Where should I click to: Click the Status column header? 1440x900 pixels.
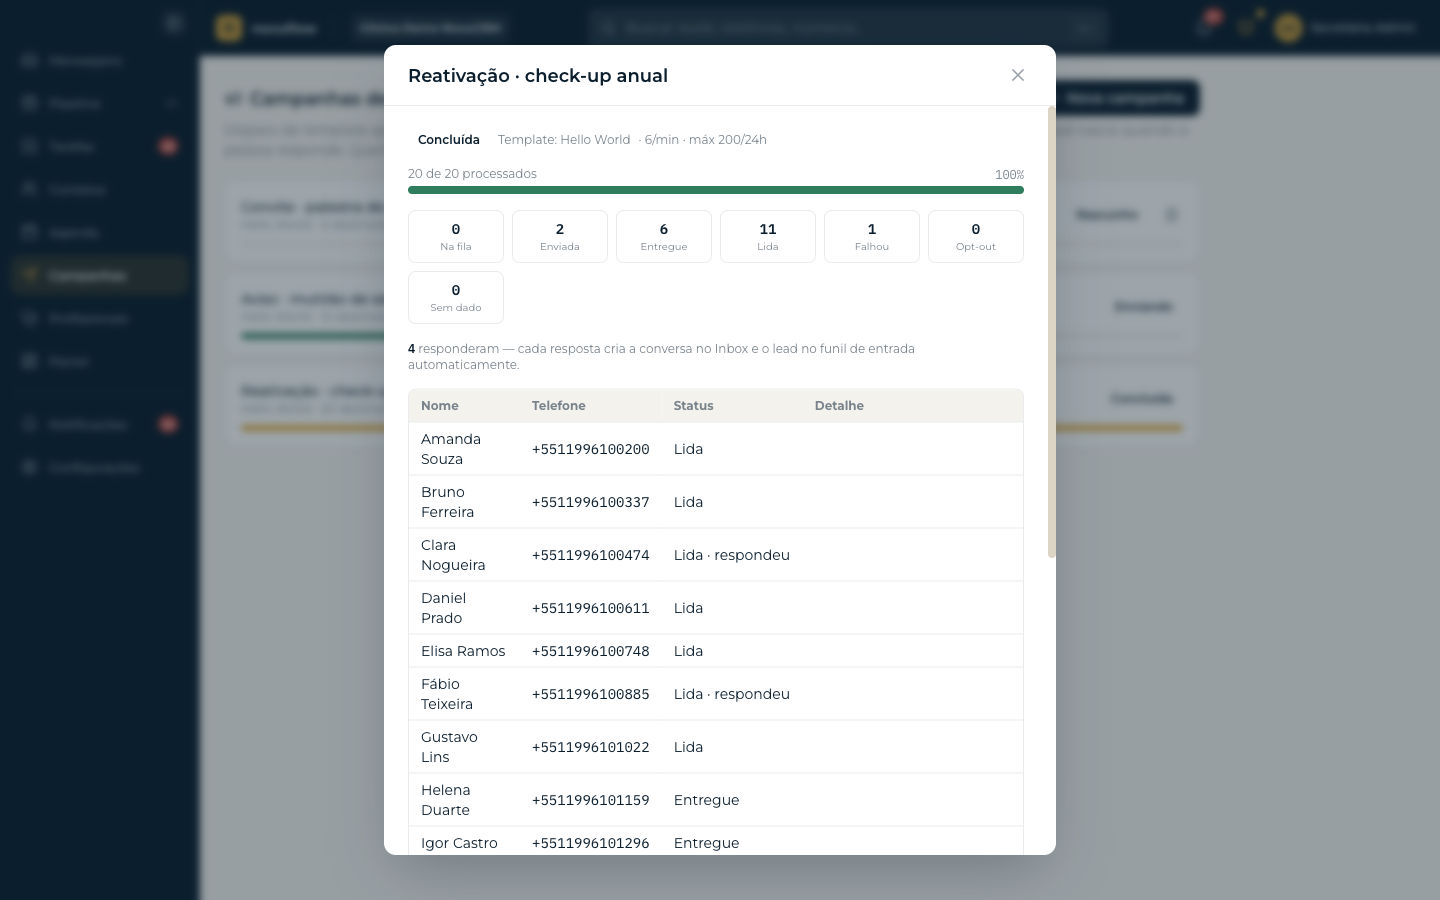tap(694, 405)
